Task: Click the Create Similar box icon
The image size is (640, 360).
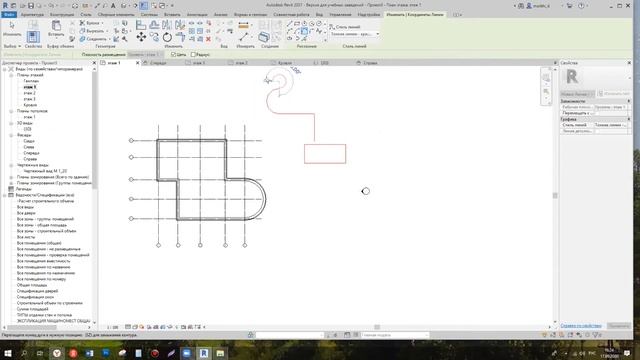Action: (x=264, y=37)
